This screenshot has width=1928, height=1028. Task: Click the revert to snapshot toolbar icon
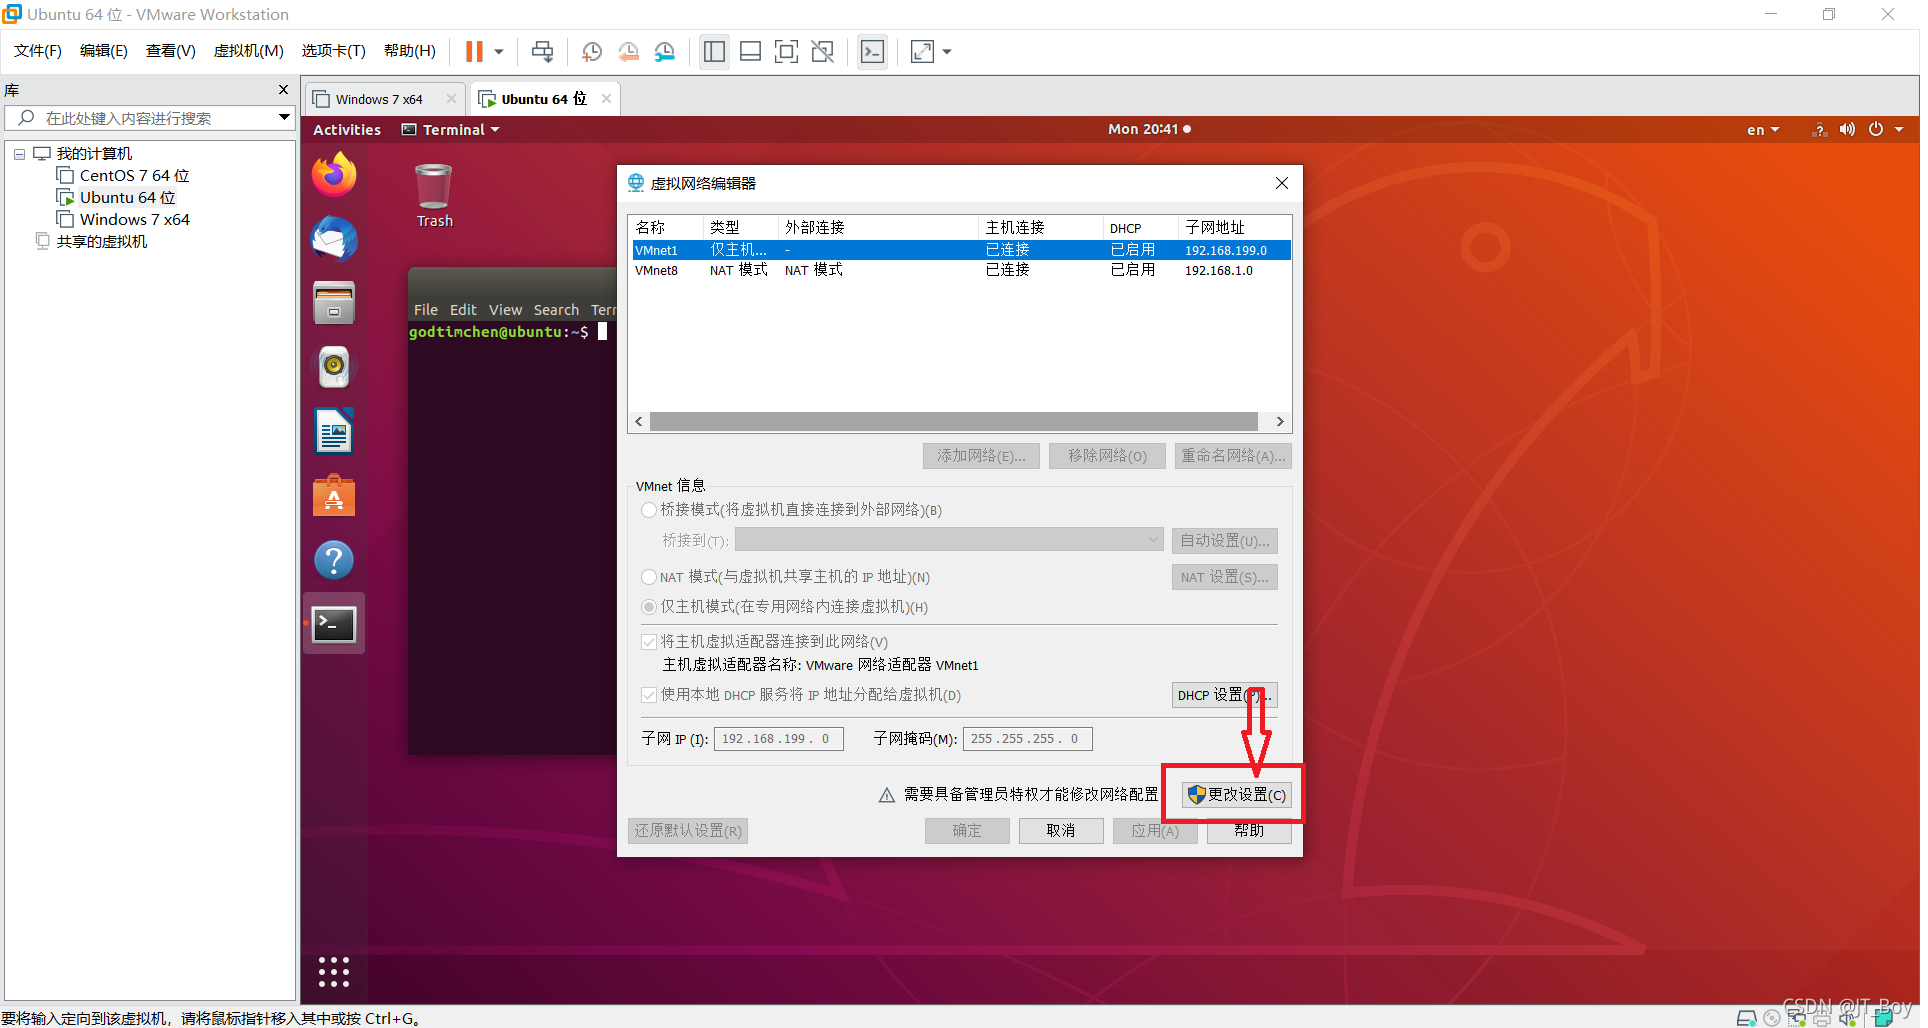click(628, 51)
